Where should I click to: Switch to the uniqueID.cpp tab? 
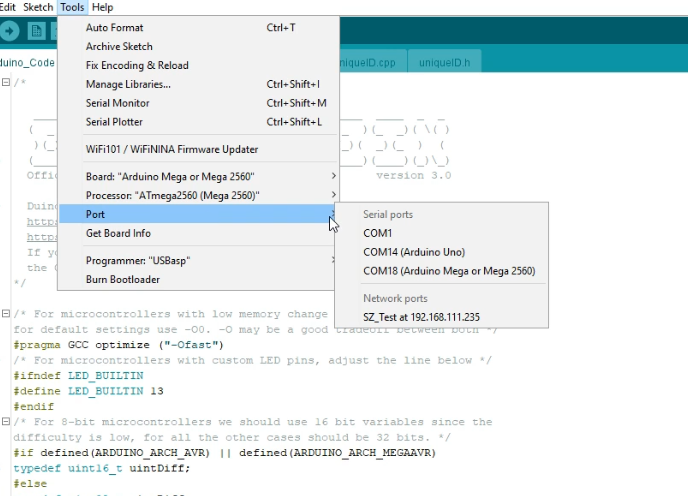(372, 62)
